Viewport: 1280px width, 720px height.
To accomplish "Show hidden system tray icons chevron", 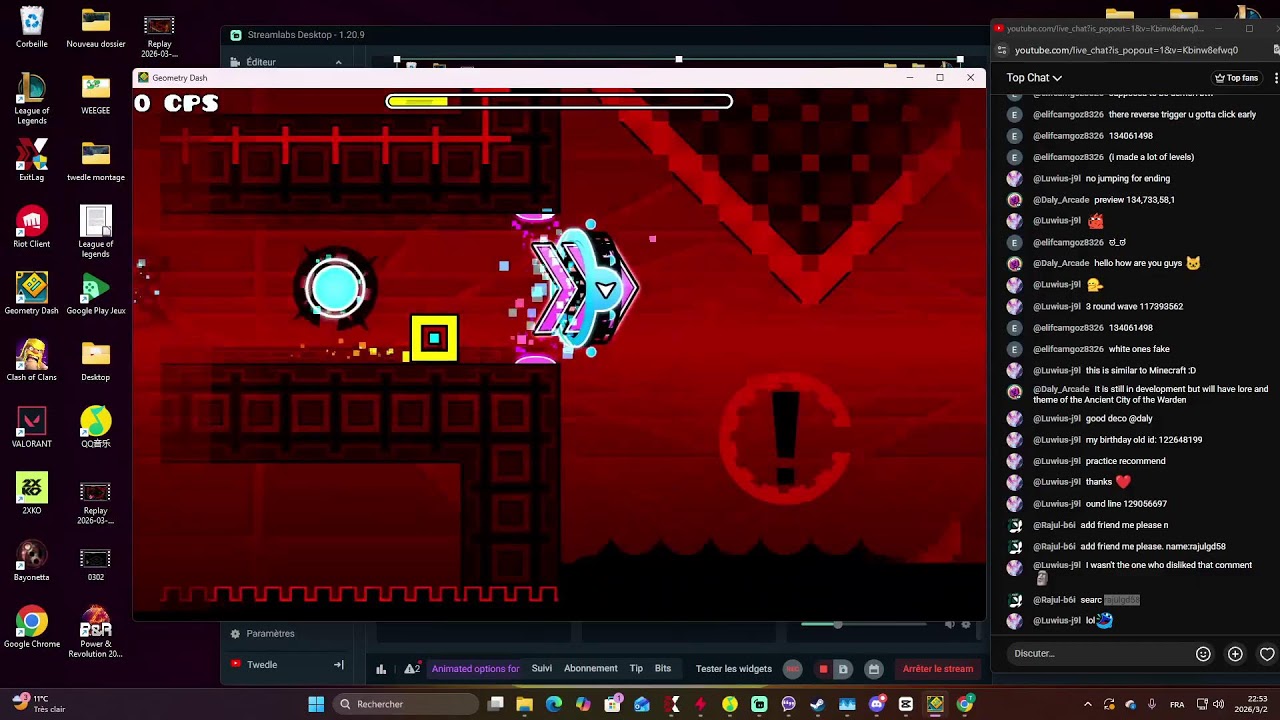I will (1088, 704).
